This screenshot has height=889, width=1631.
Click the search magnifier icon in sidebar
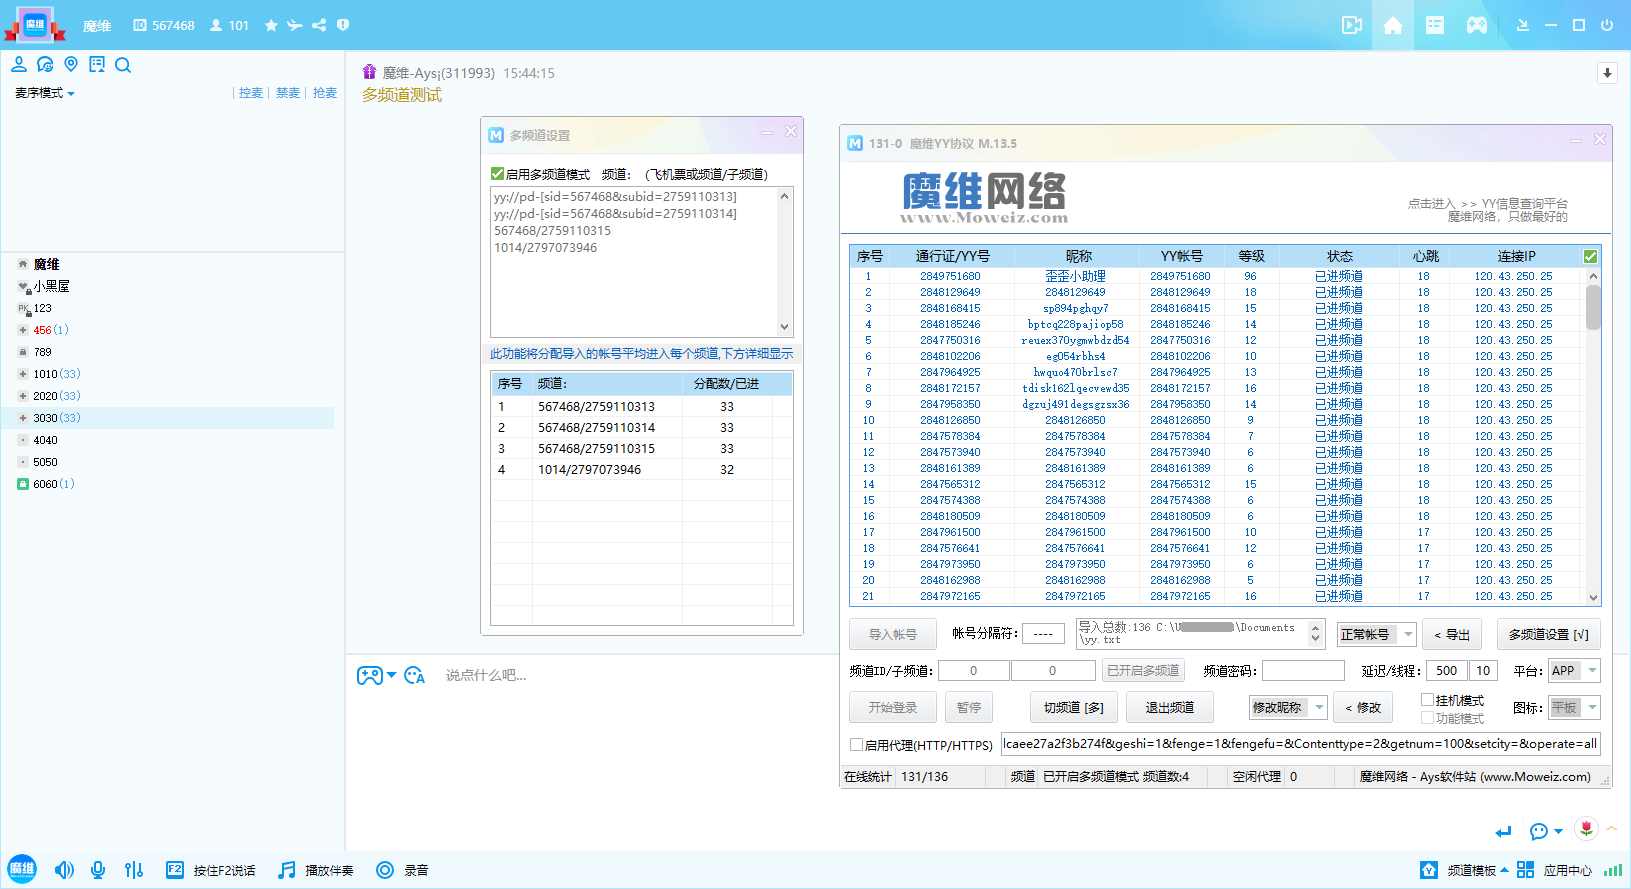click(123, 65)
